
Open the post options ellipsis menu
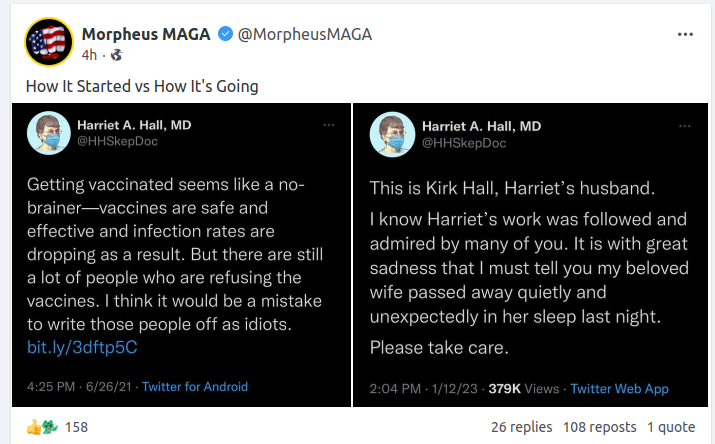tap(685, 34)
